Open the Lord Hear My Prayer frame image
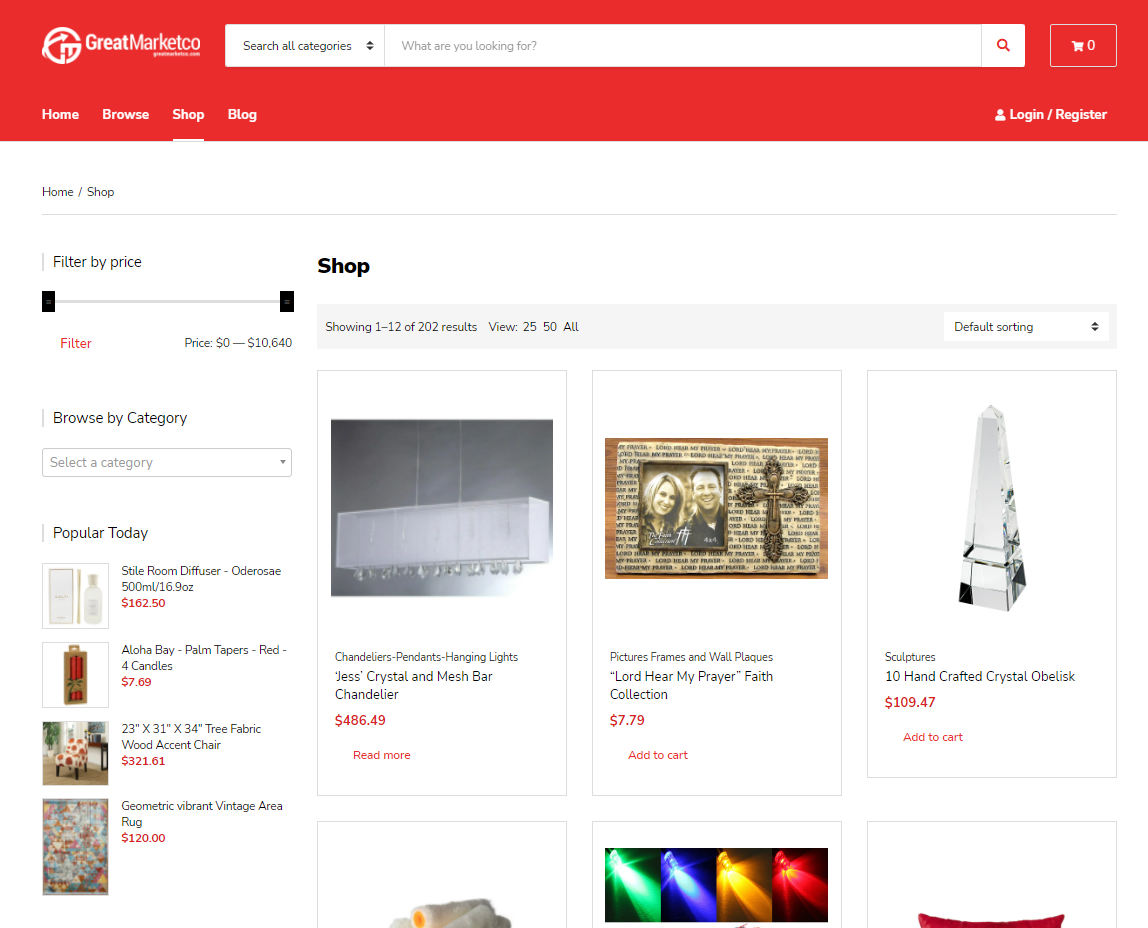 coord(716,508)
